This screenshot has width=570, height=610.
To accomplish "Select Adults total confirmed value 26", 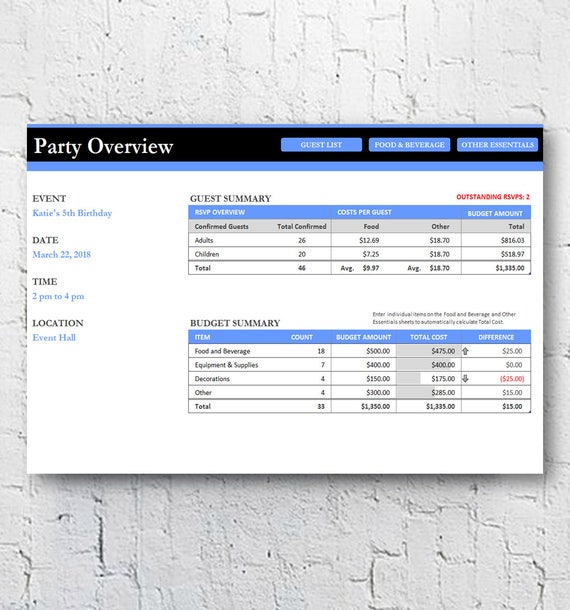I will pyautogui.click(x=302, y=240).
